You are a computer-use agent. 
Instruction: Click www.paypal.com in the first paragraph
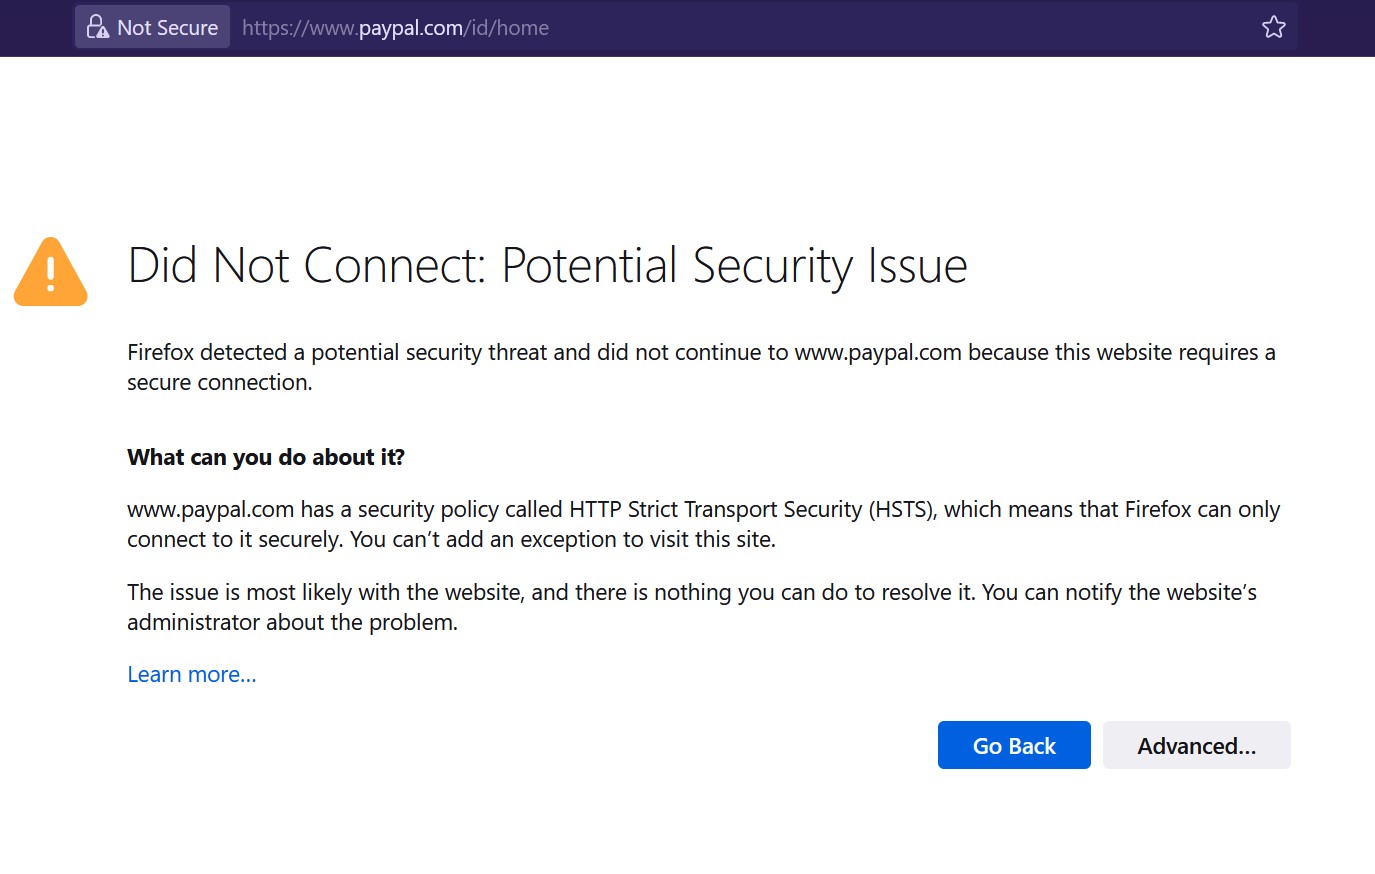point(878,353)
